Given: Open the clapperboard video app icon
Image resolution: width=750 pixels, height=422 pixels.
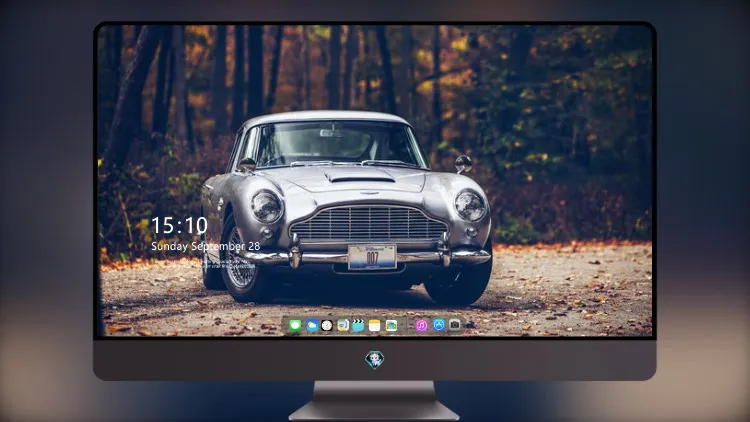Looking at the screenshot, I should tap(358, 326).
